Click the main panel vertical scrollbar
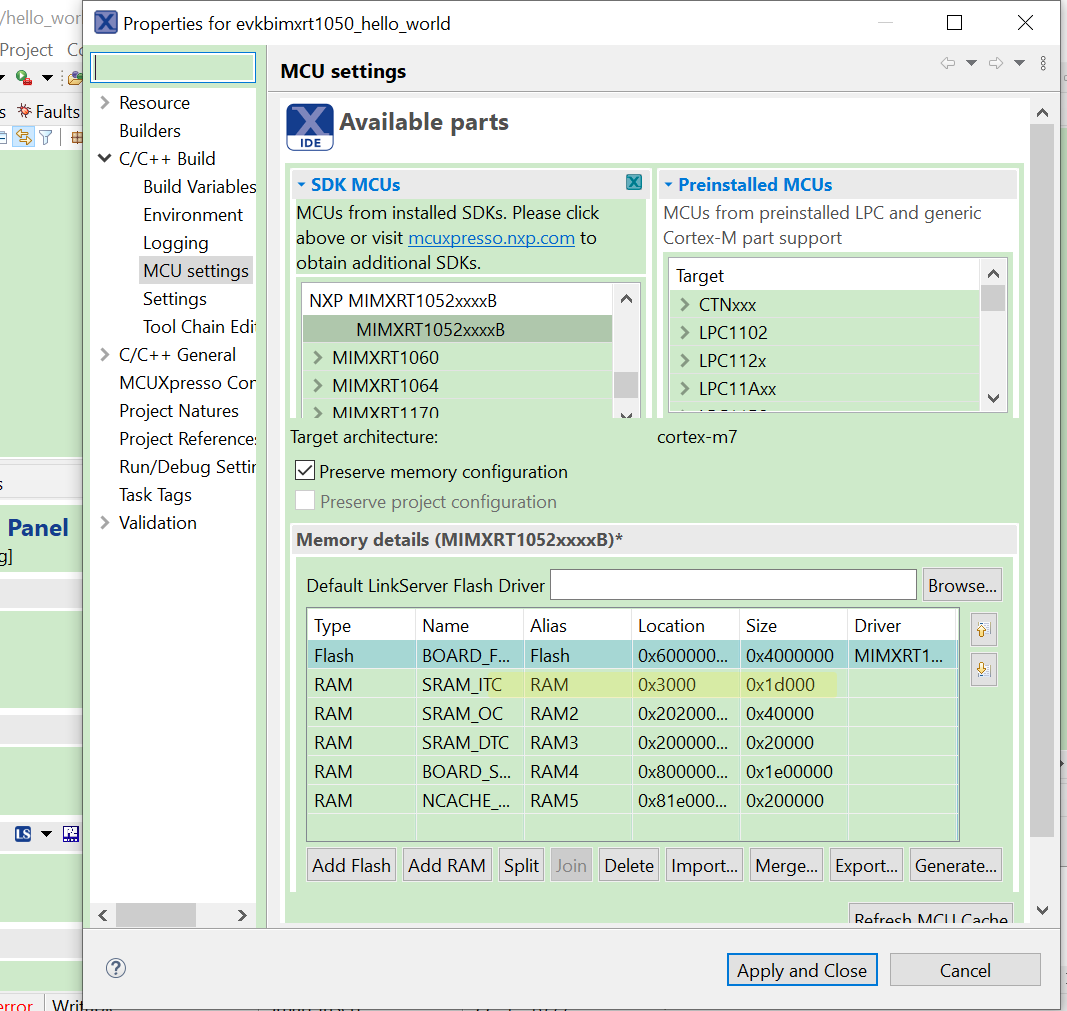Image resolution: width=1067 pixels, height=1011 pixels. tap(1041, 481)
